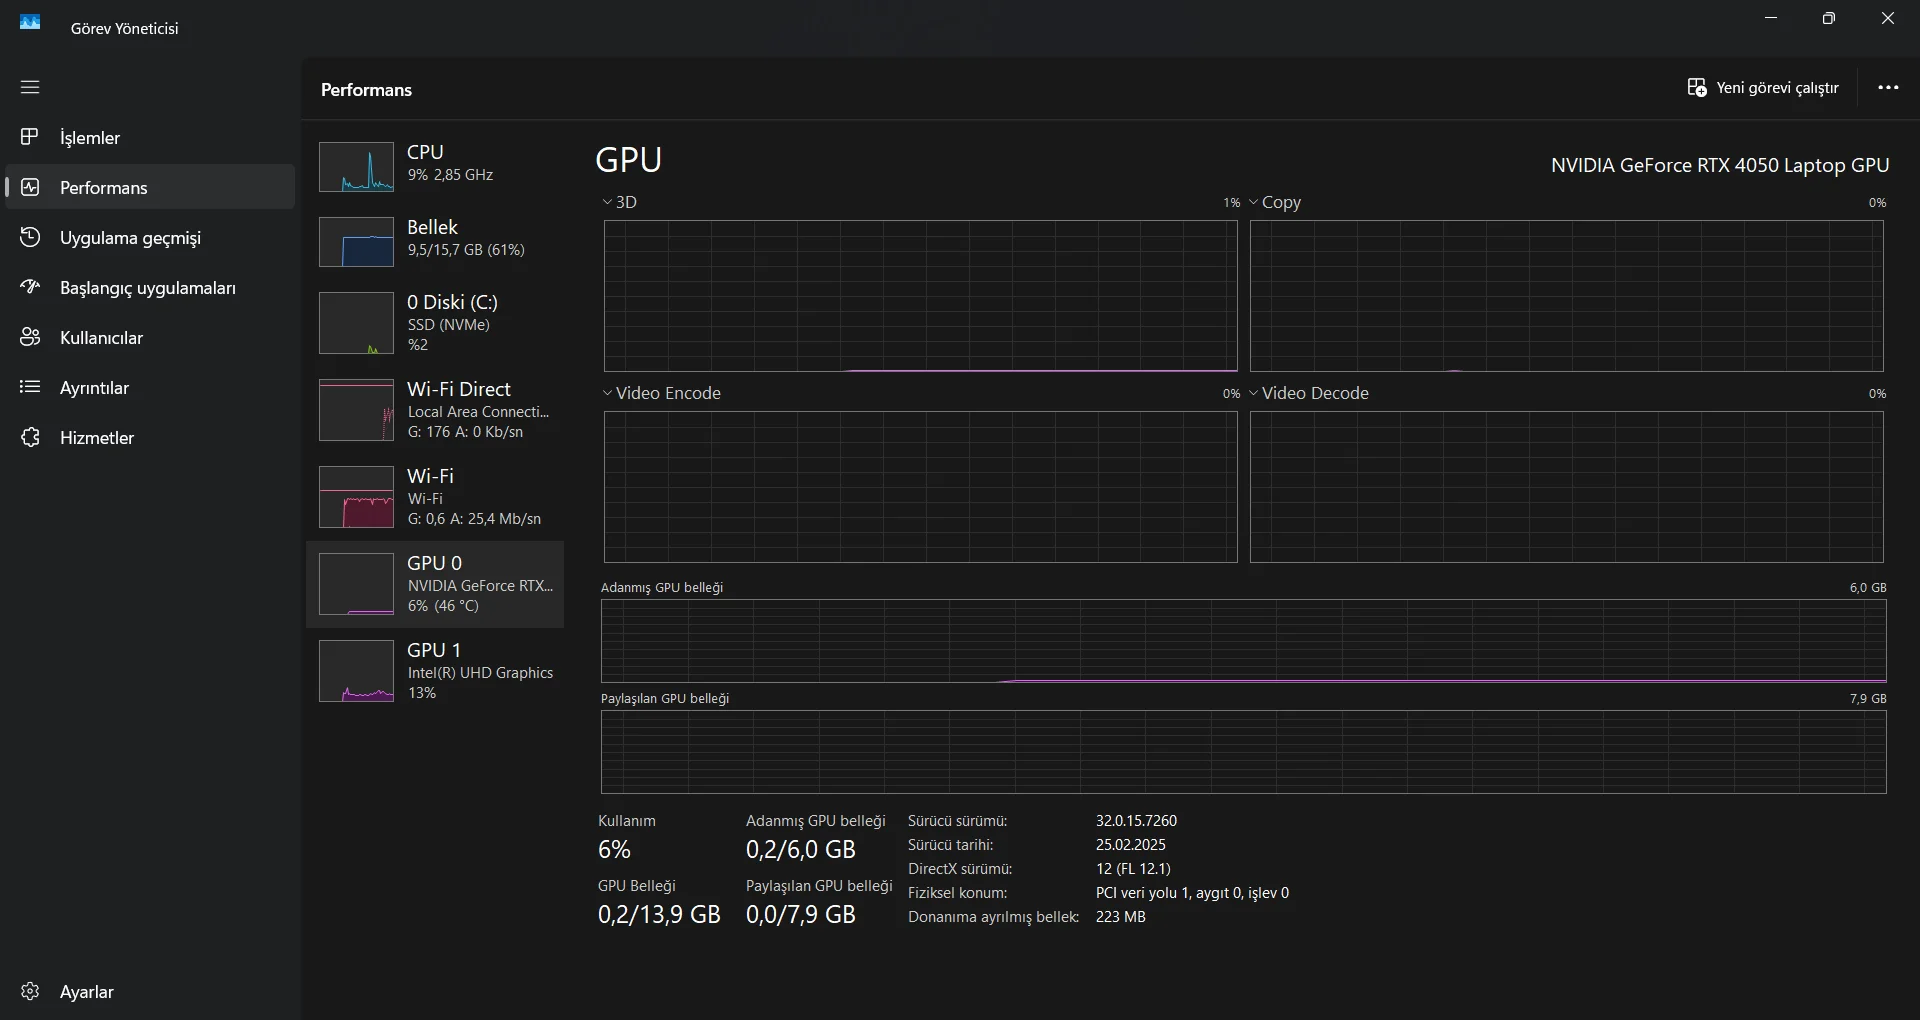Click the hamburger navigation menu icon
Screen dimensions: 1920x1020
pyautogui.click(x=30, y=87)
